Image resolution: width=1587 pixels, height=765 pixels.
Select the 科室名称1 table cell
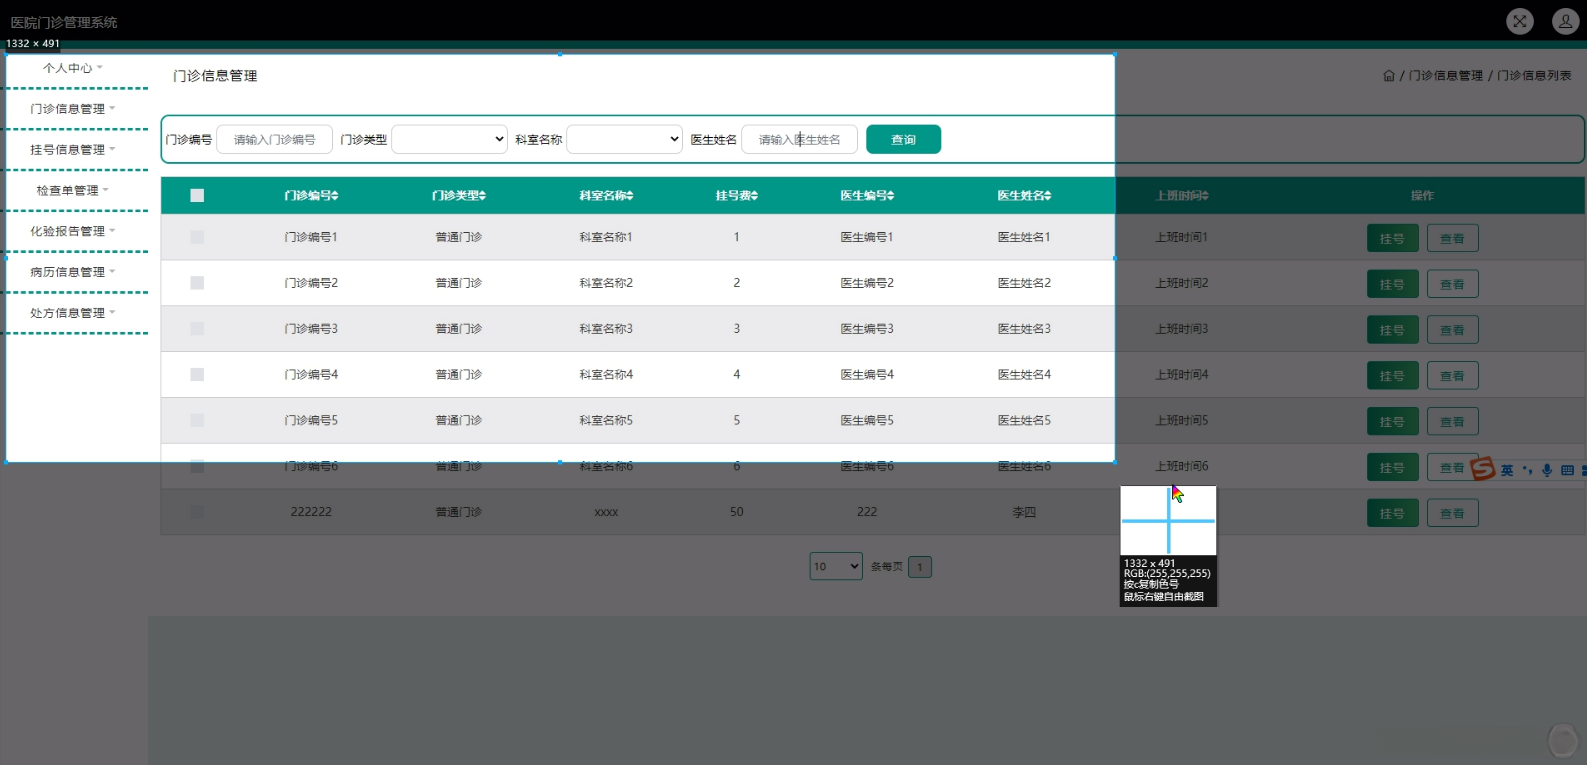(x=606, y=237)
